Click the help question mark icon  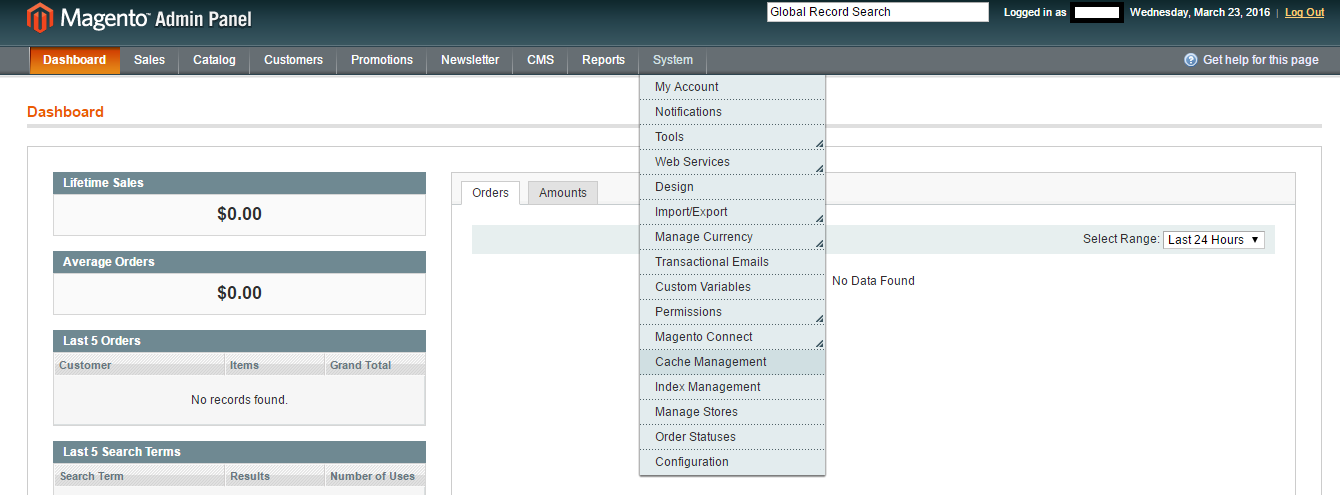pos(1190,60)
